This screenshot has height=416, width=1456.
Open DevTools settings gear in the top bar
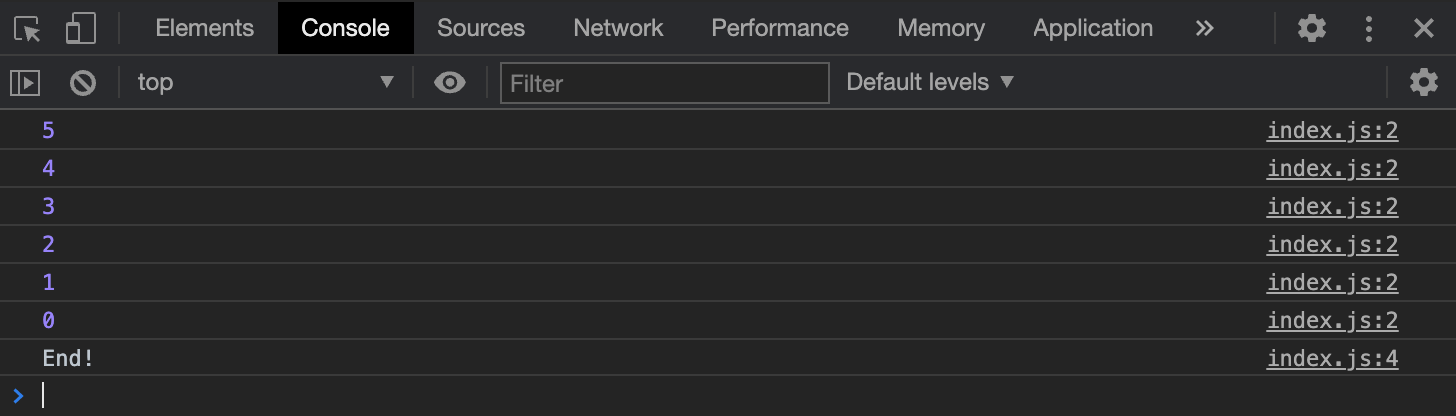point(1311,29)
